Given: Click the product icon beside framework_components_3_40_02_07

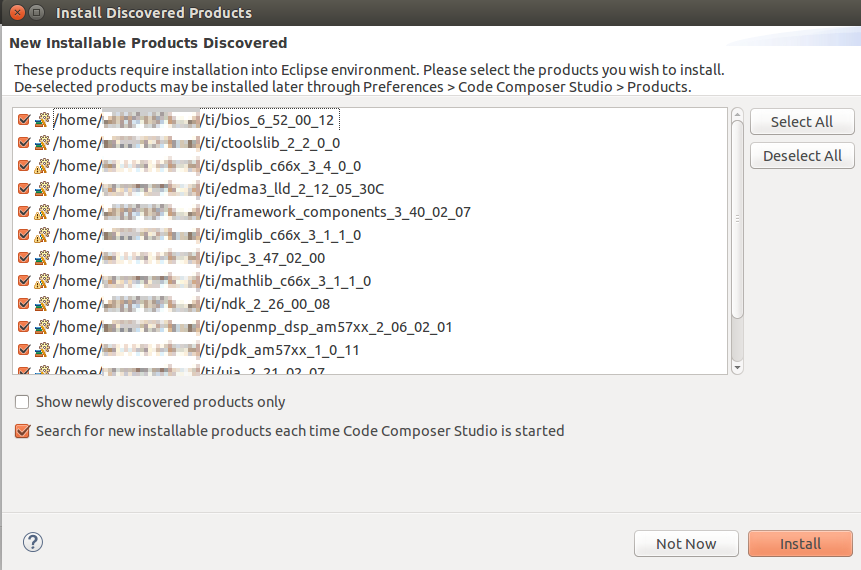Looking at the screenshot, I should click(41, 212).
